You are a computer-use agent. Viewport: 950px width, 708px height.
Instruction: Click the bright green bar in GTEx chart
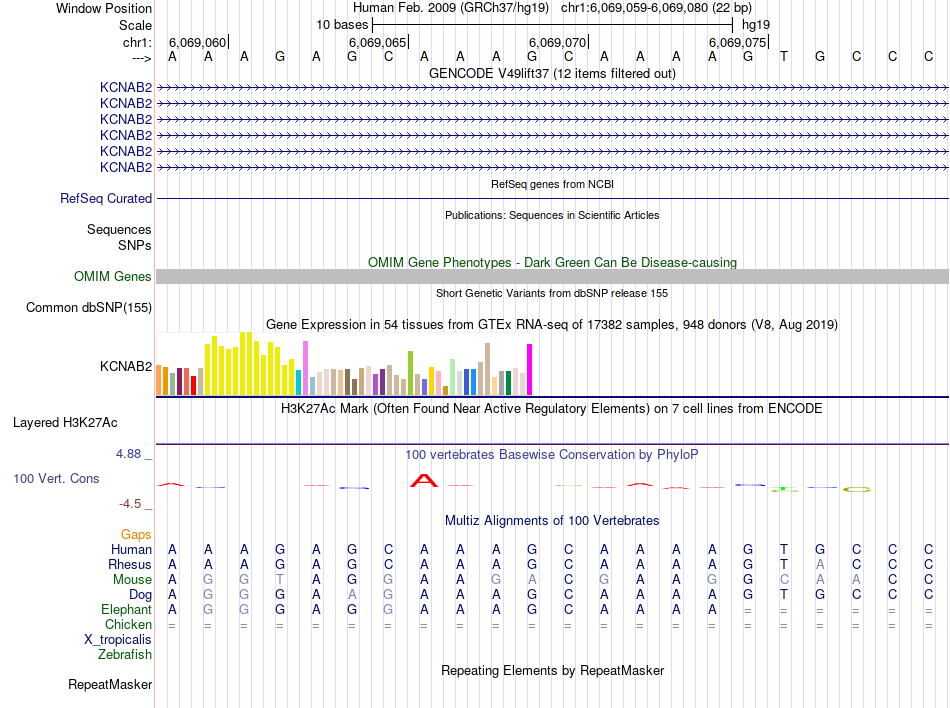(x=410, y=373)
